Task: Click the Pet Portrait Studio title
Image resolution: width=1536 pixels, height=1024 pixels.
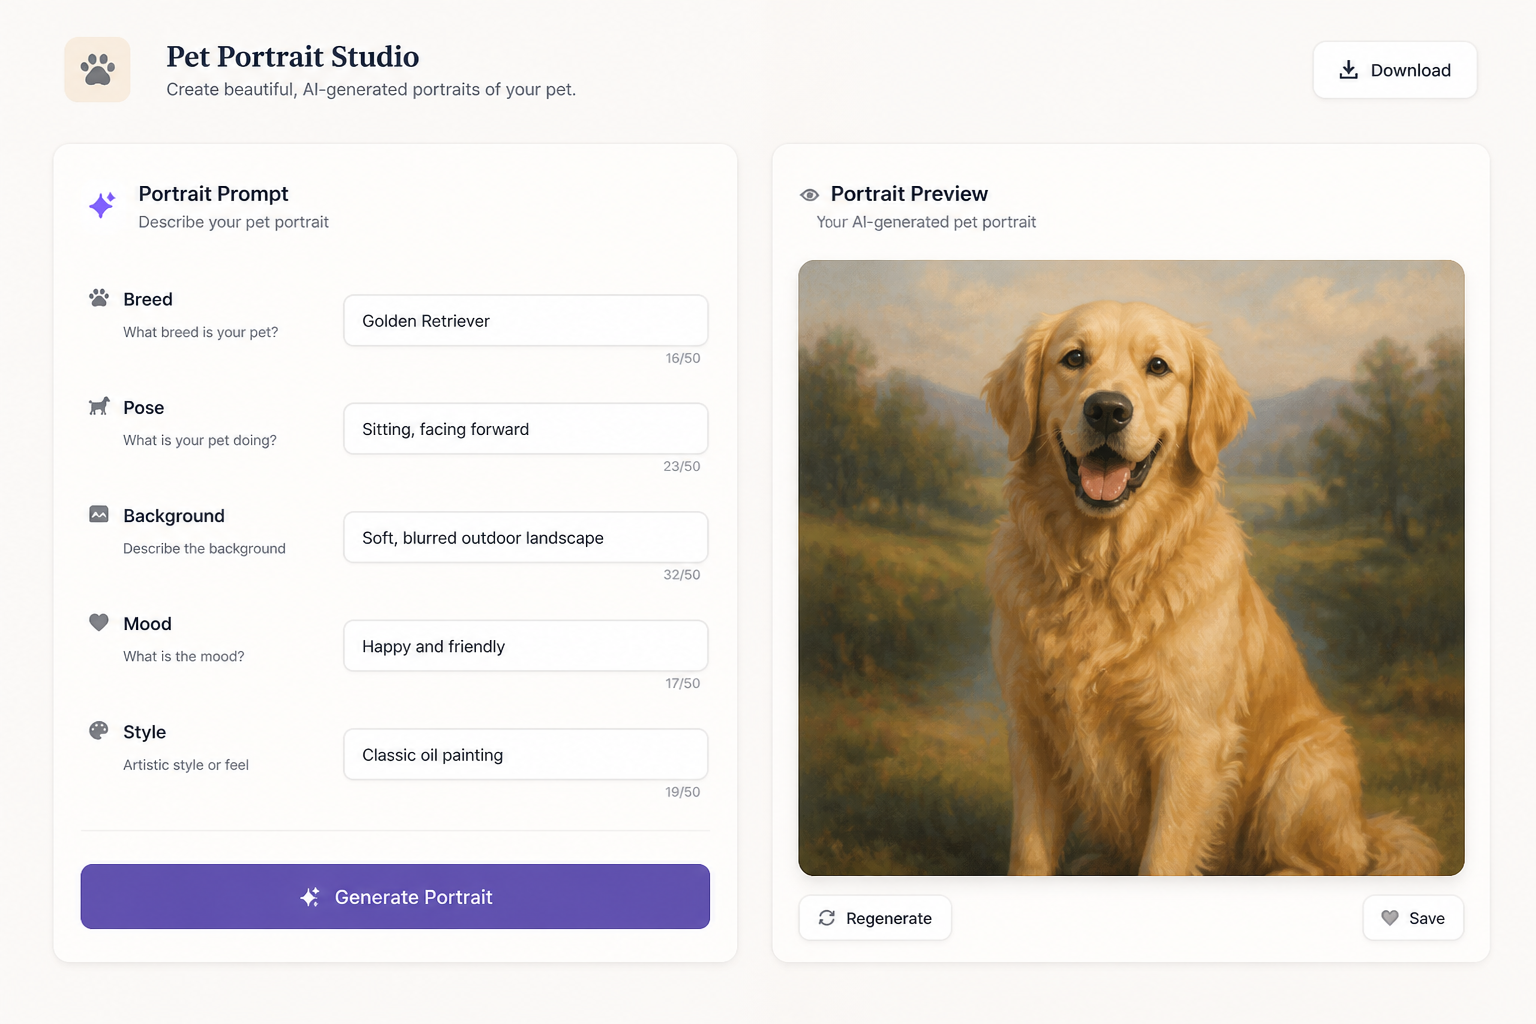Action: [293, 56]
